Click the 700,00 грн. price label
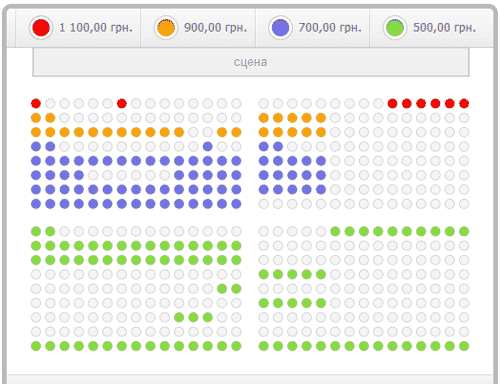Image resolution: width=500 pixels, height=384 pixels. pos(330,28)
